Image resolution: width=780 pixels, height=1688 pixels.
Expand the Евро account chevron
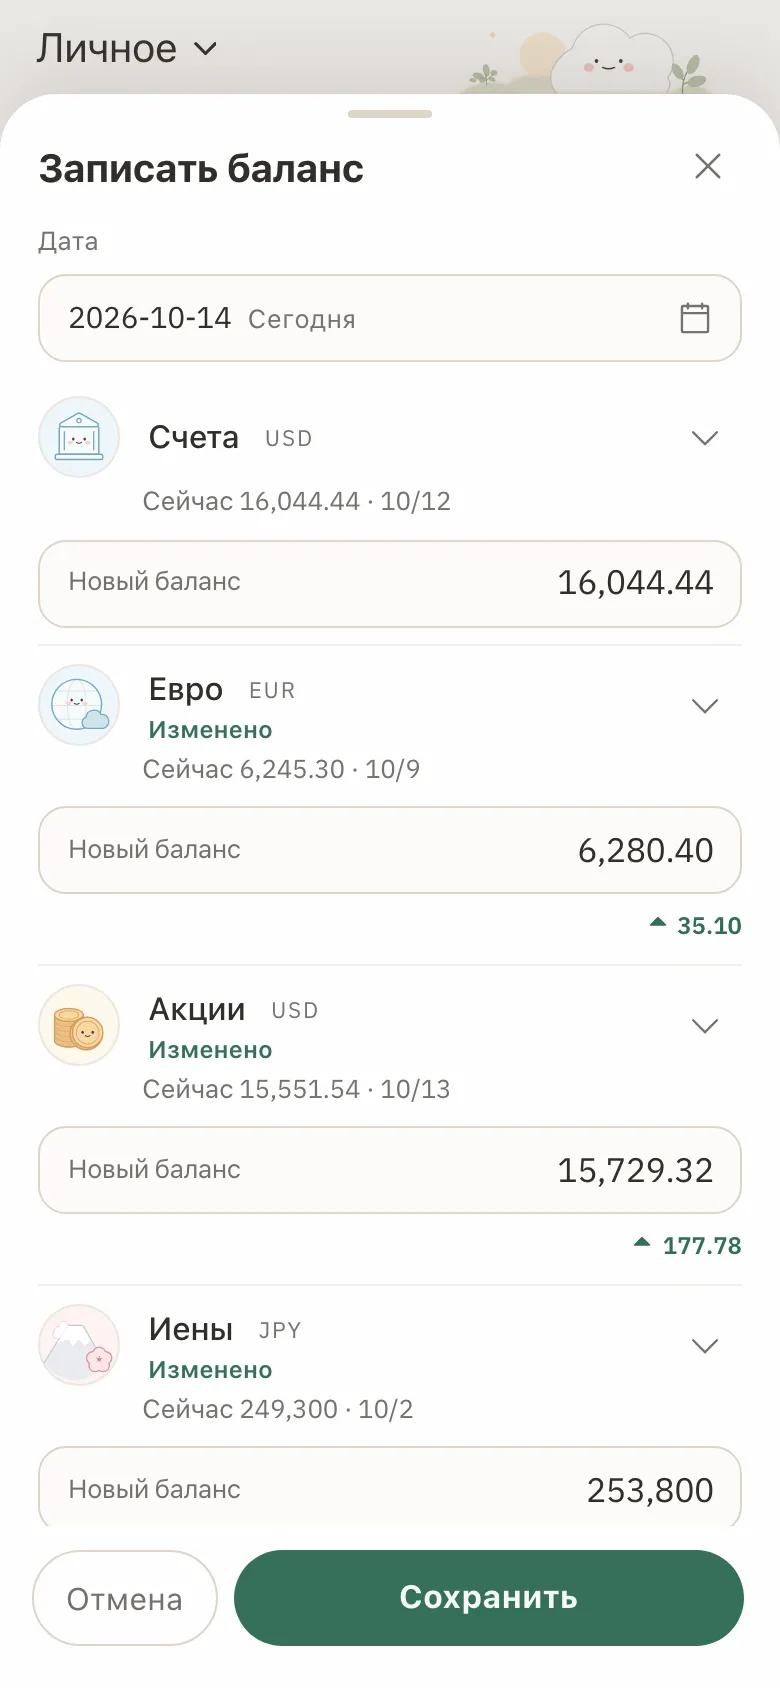[x=705, y=706]
